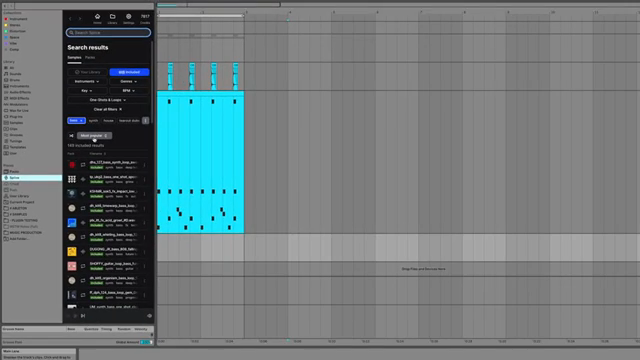Viewport: 640px width, 360px height.
Task: Select Space collection in browser
Action: click(14, 38)
